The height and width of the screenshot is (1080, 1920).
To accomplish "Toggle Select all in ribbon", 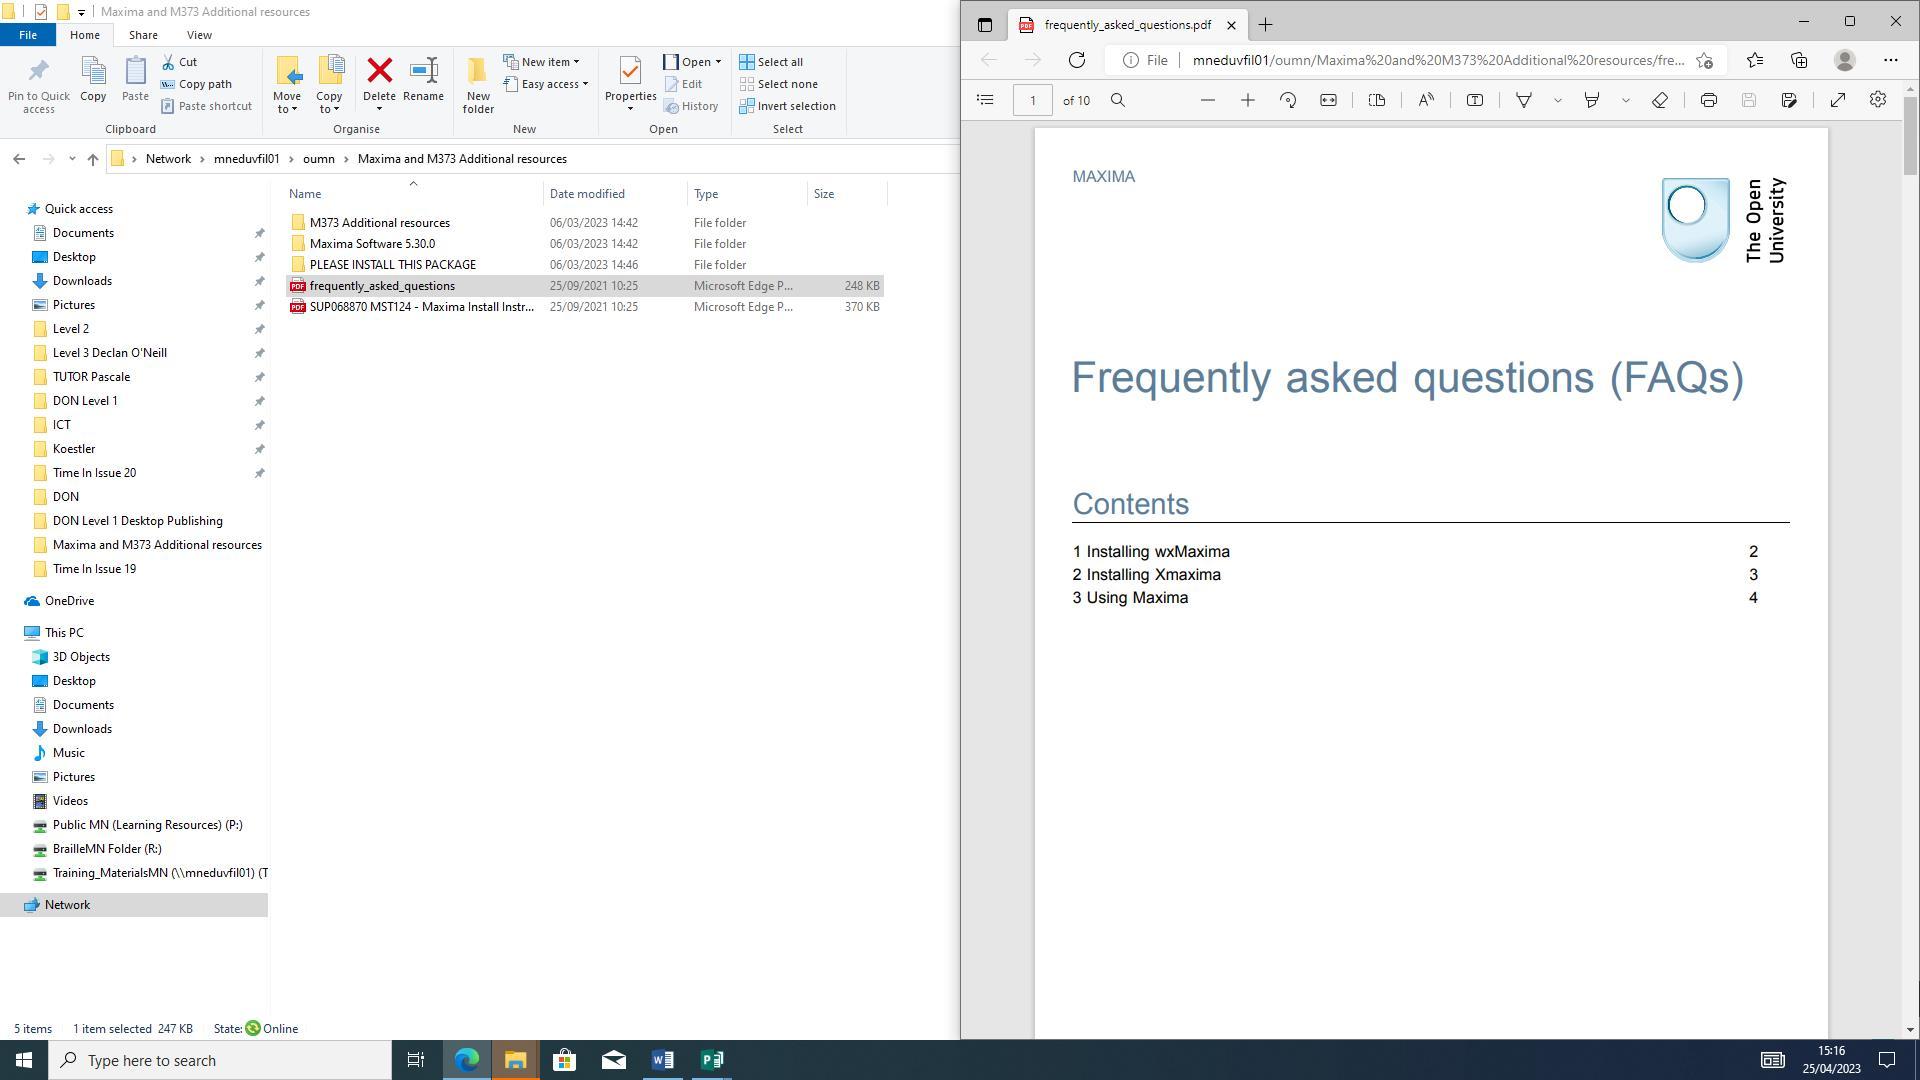I will pyautogui.click(x=771, y=62).
